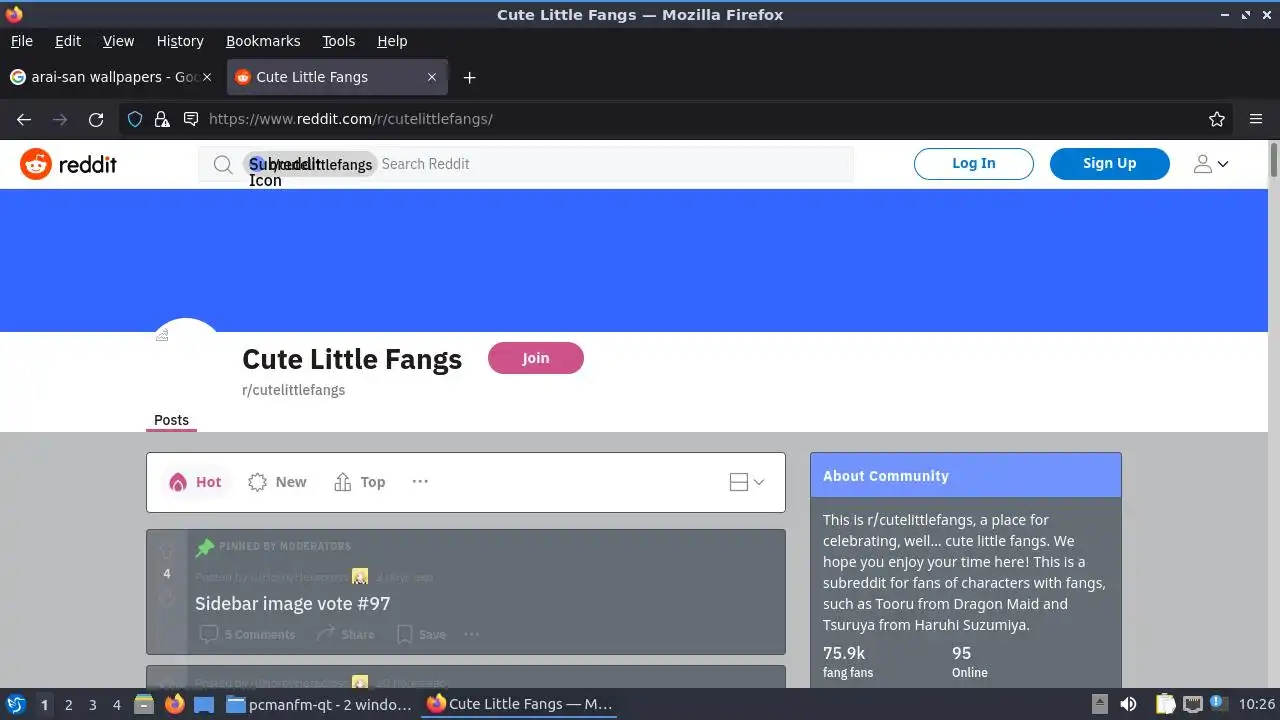Open the user account dropdown
Viewport: 1280px width, 720px height.
pyautogui.click(x=1211, y=164)
